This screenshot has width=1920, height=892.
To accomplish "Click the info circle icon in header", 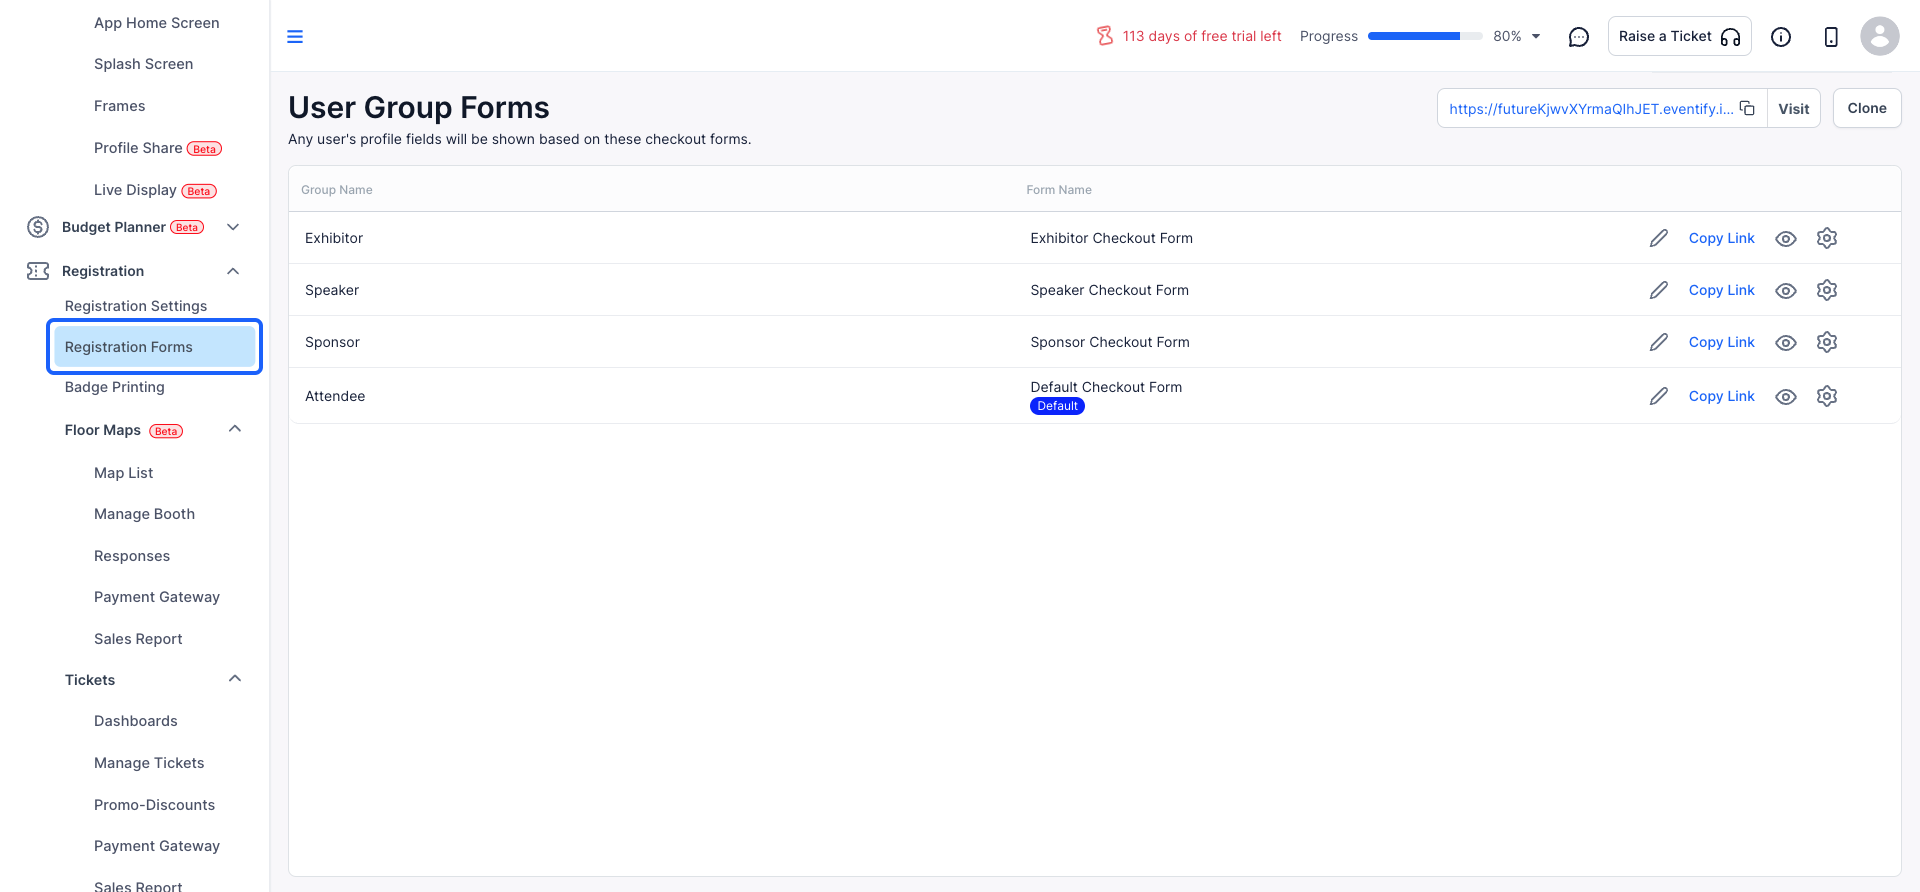I will tap(1781, 37).
